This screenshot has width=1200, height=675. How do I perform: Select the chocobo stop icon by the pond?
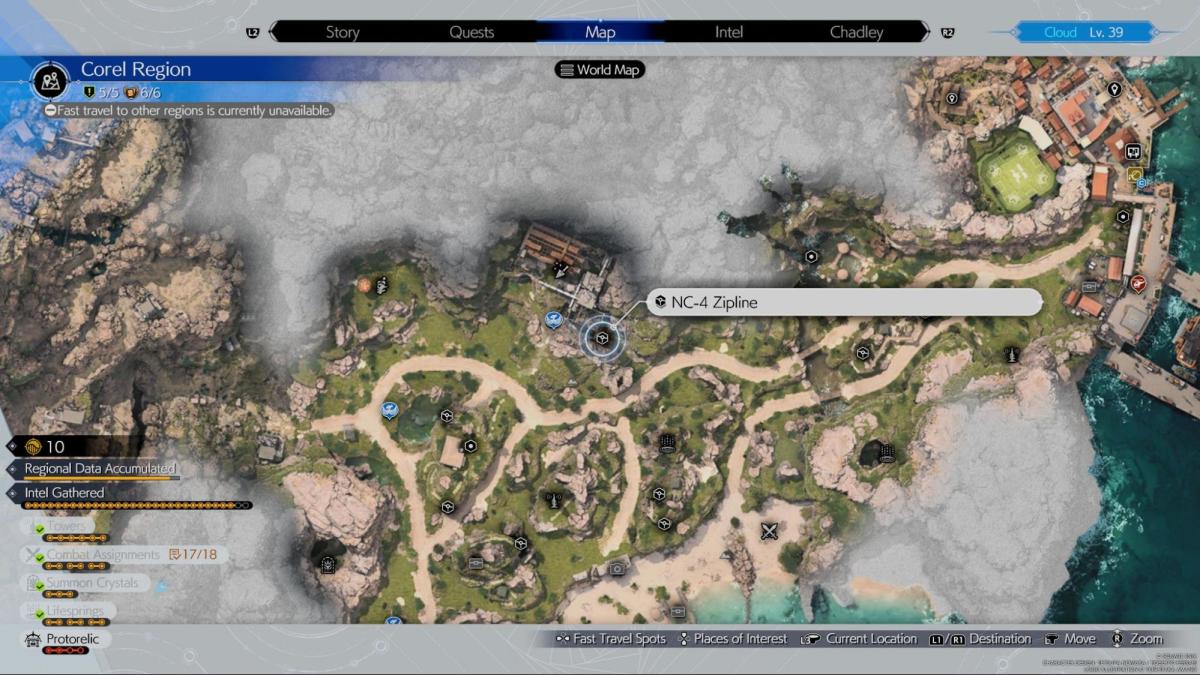(389, 410)
